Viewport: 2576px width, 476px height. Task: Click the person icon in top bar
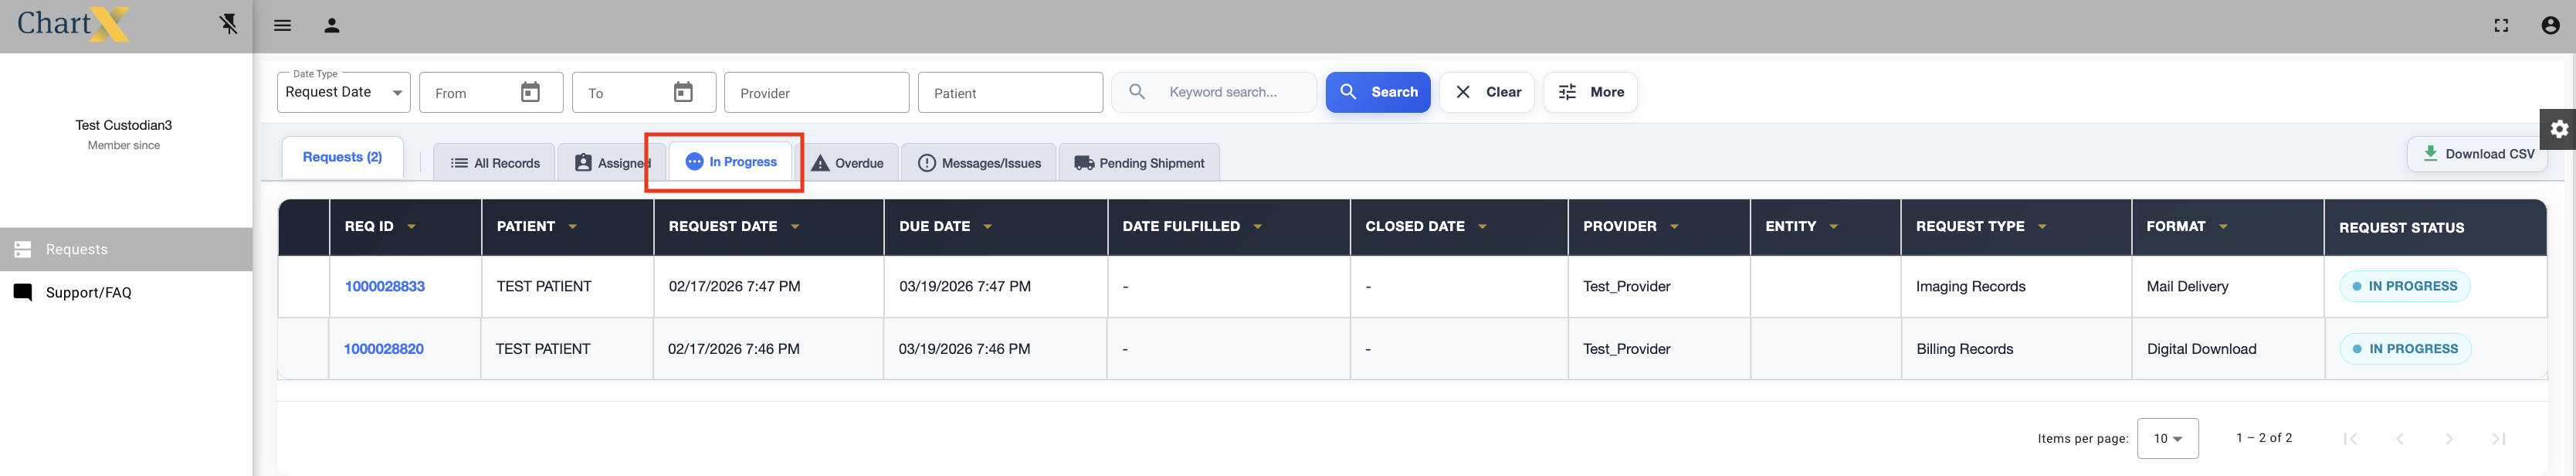pyautogui.click(x=332, y=26)
